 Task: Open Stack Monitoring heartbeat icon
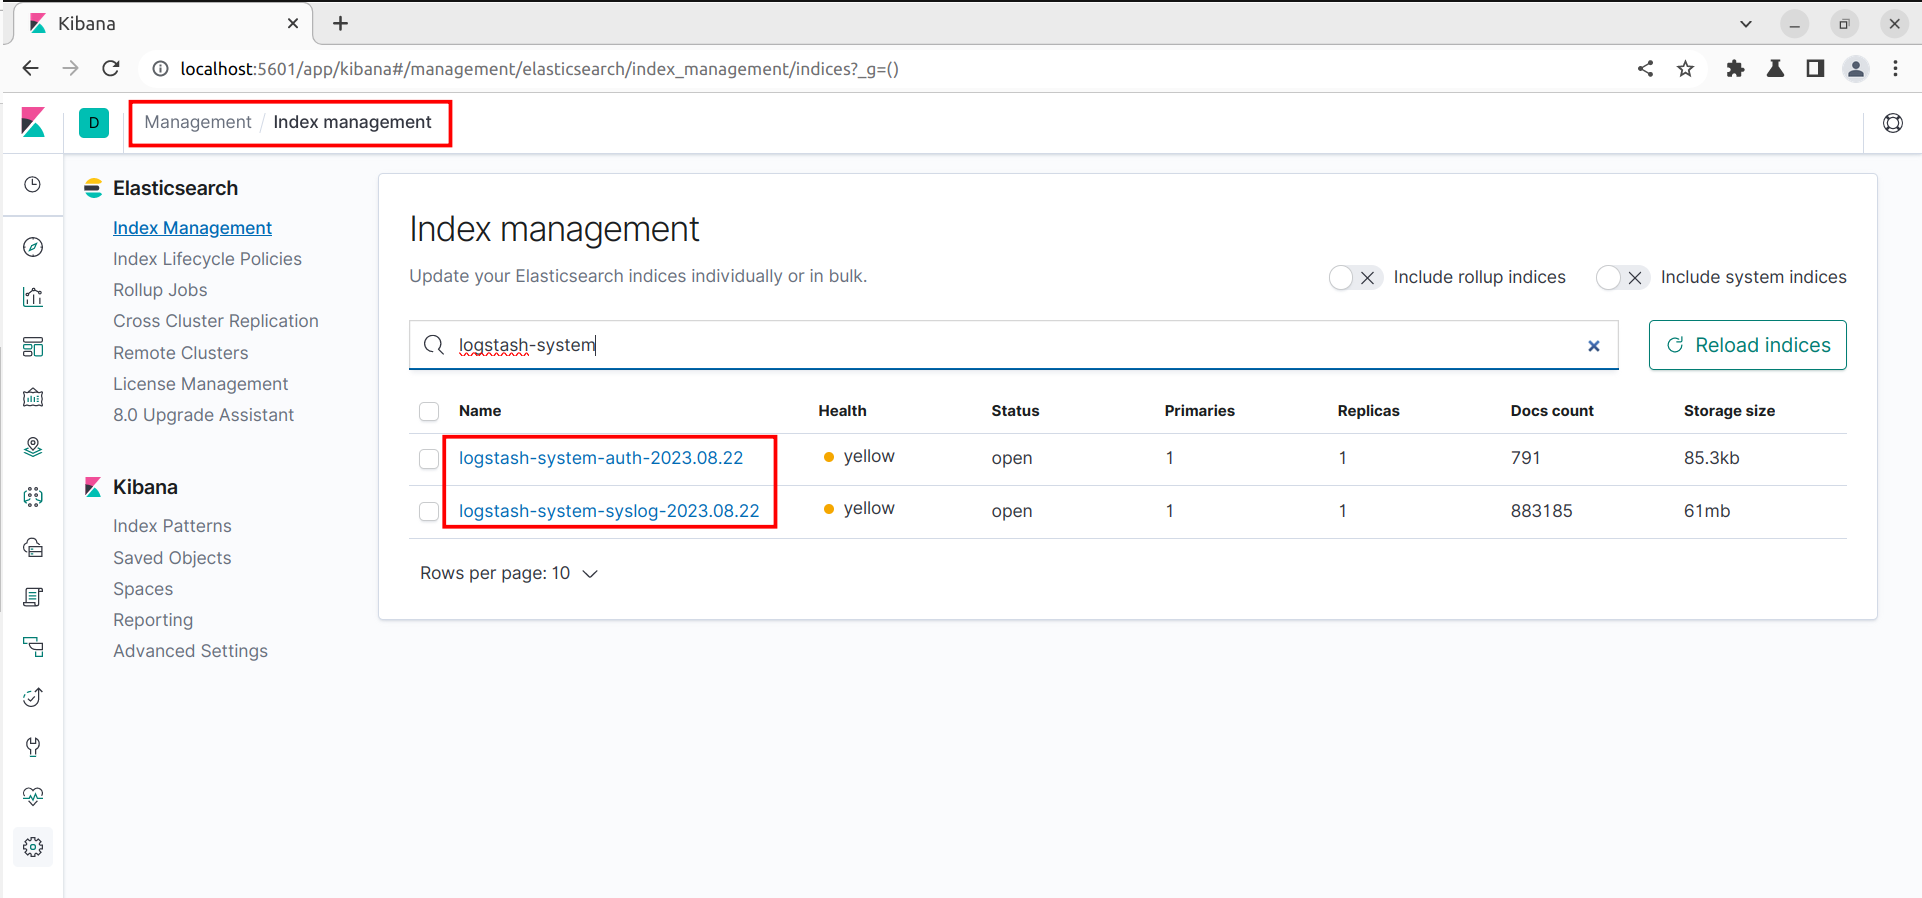tap(33, 797)
